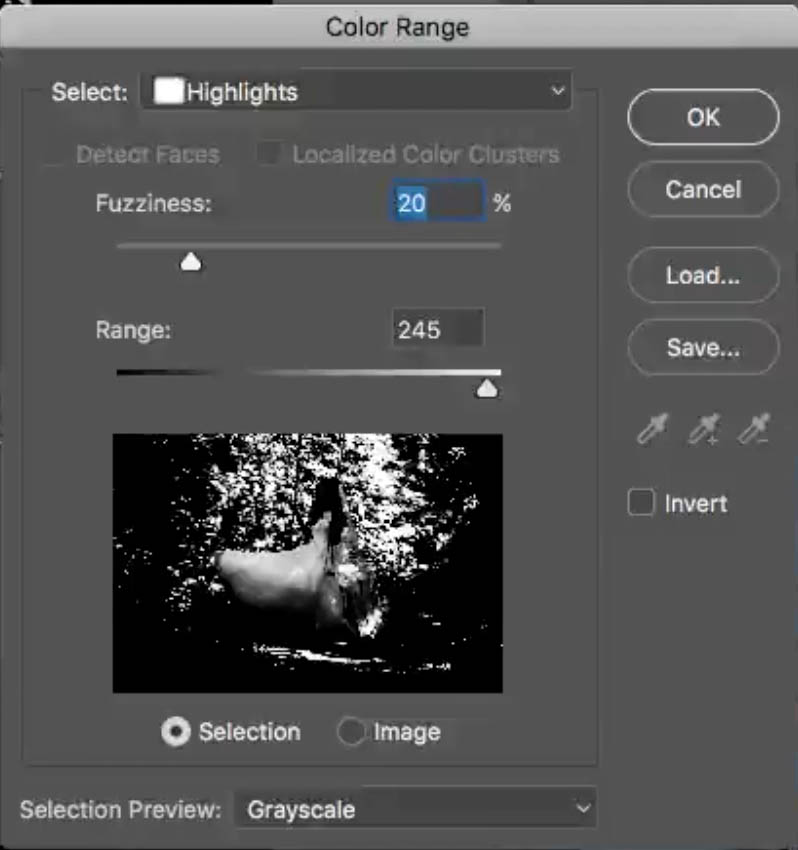
Task: Click the Save... button
Action: [702, 347]
